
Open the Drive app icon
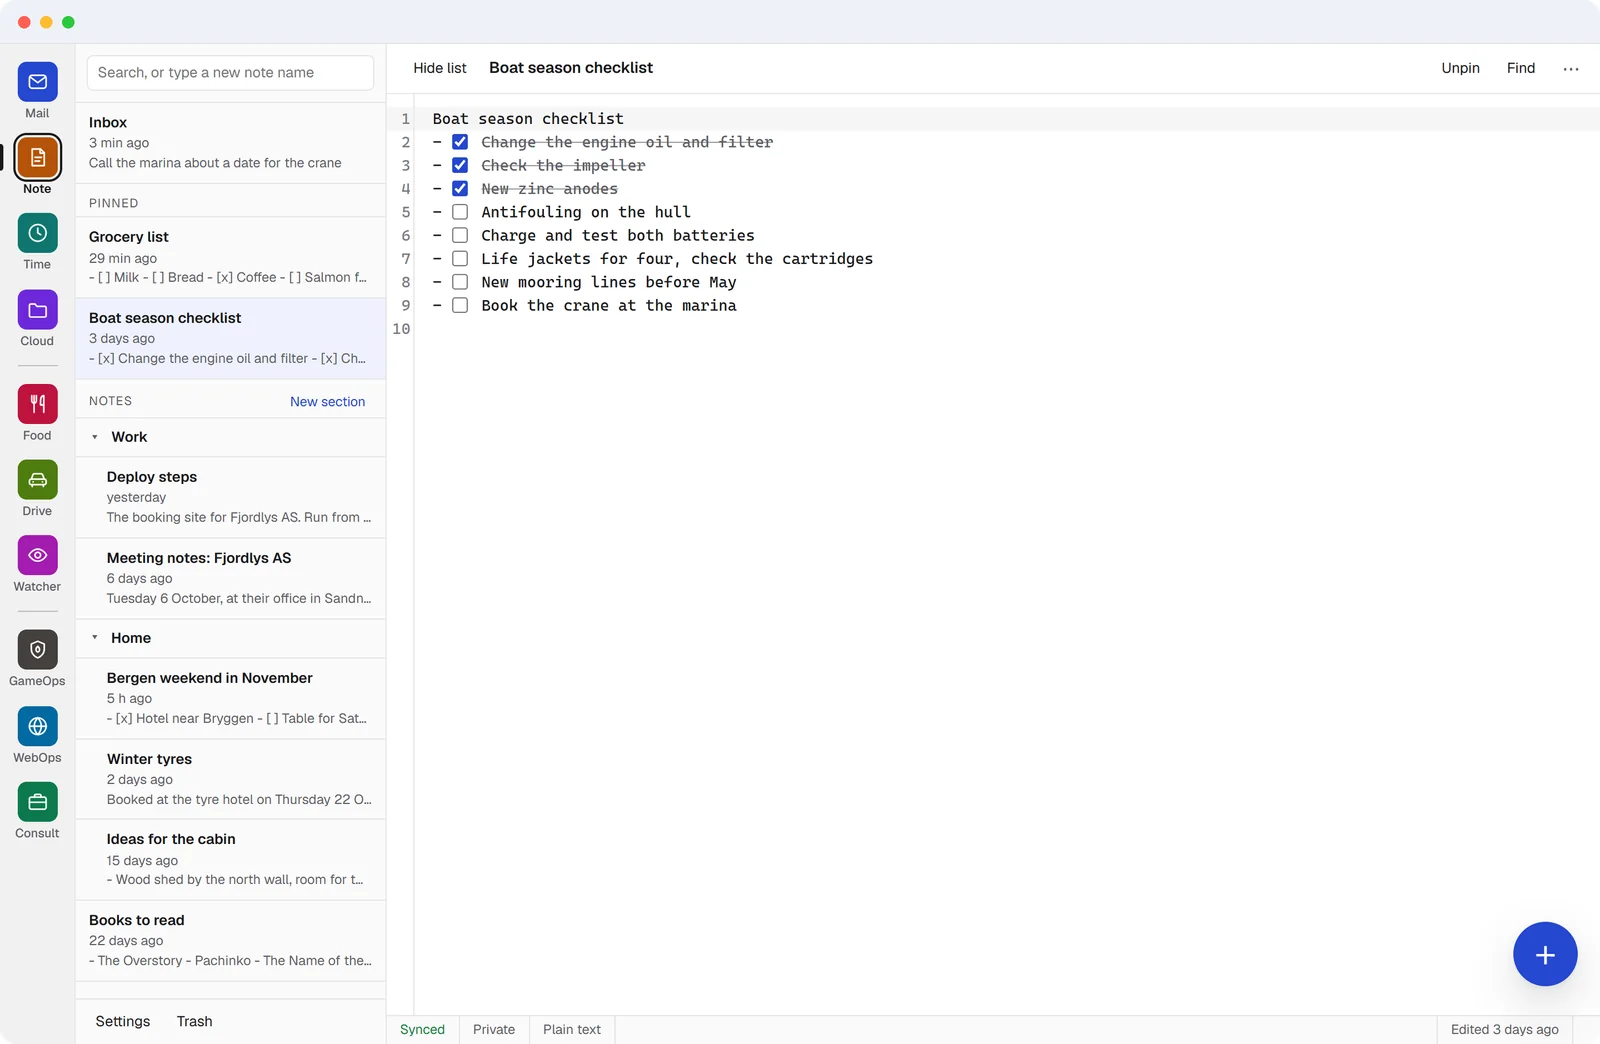point(37,480)
